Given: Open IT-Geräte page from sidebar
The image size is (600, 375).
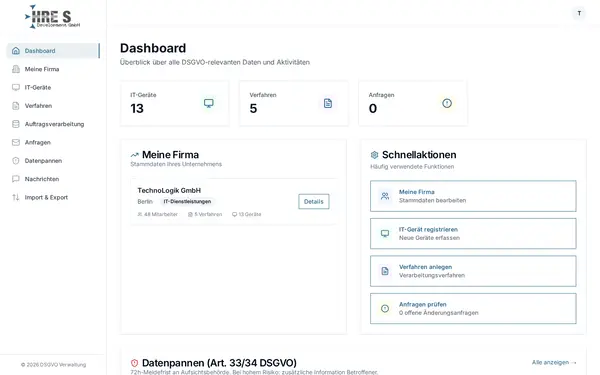Looking at the screenshot, I should tap(53, 87).
